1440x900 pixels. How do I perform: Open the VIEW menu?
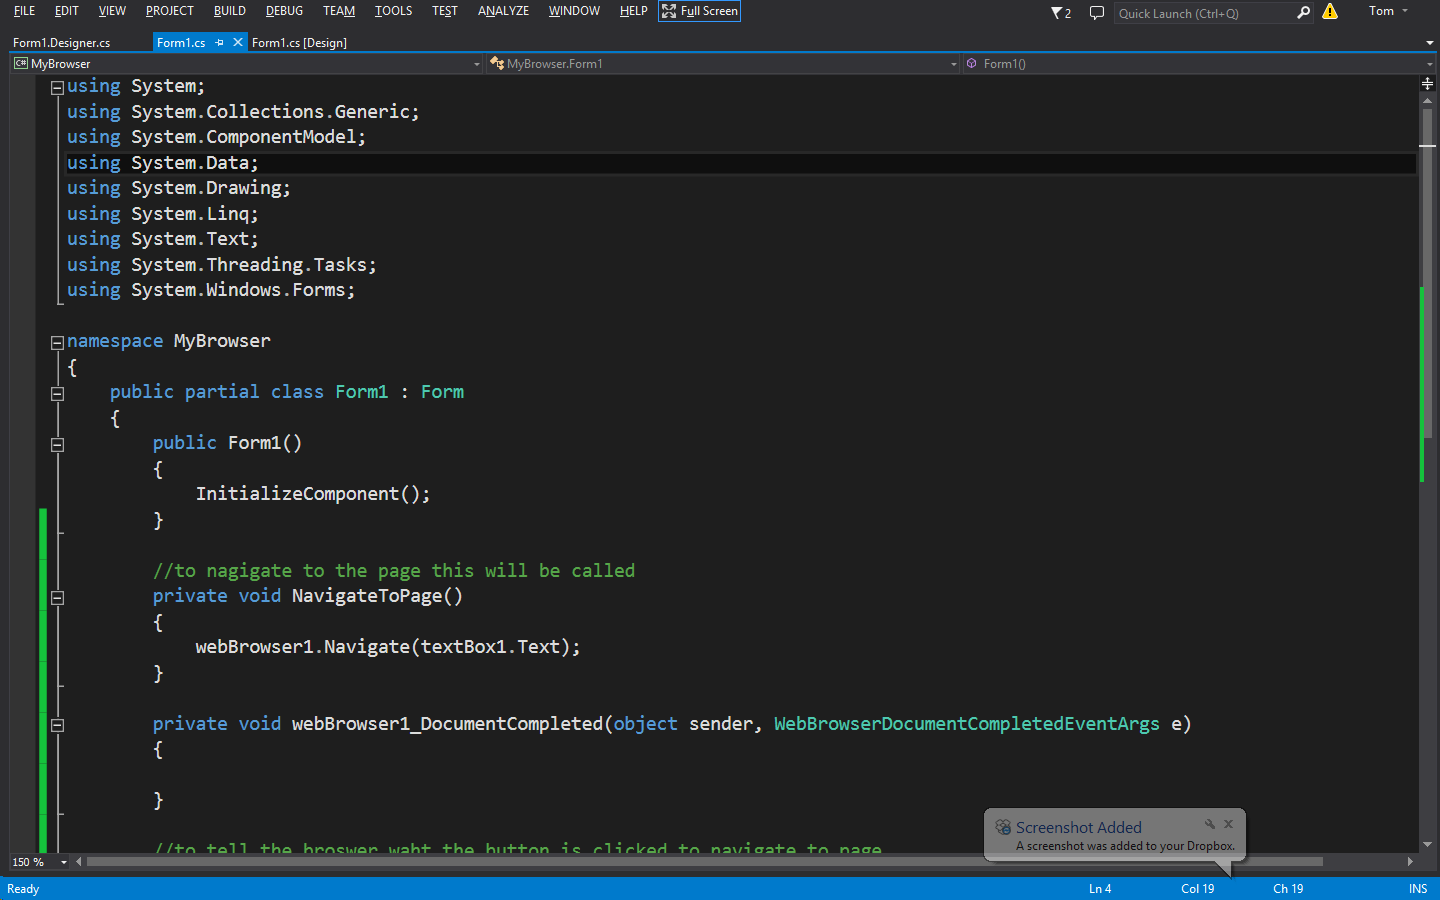[112, 11]
